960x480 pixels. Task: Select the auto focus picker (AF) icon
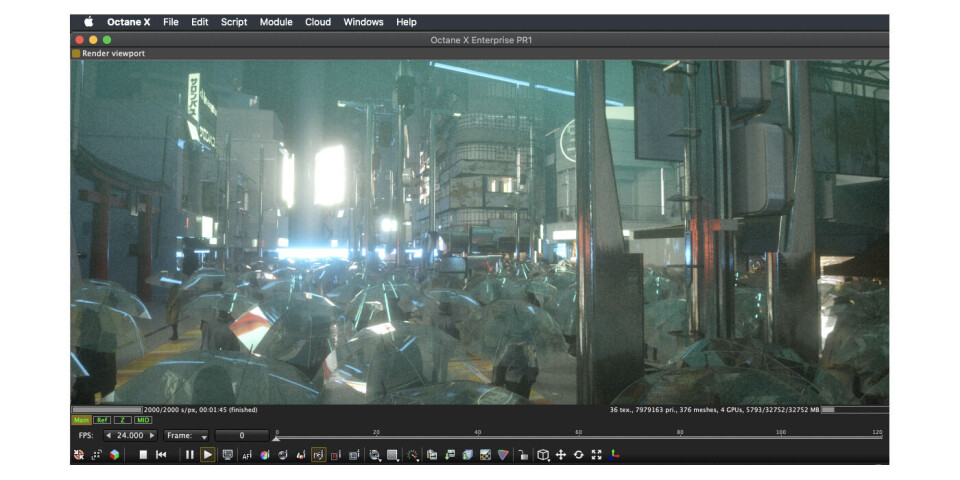click(x=247, y=455)
